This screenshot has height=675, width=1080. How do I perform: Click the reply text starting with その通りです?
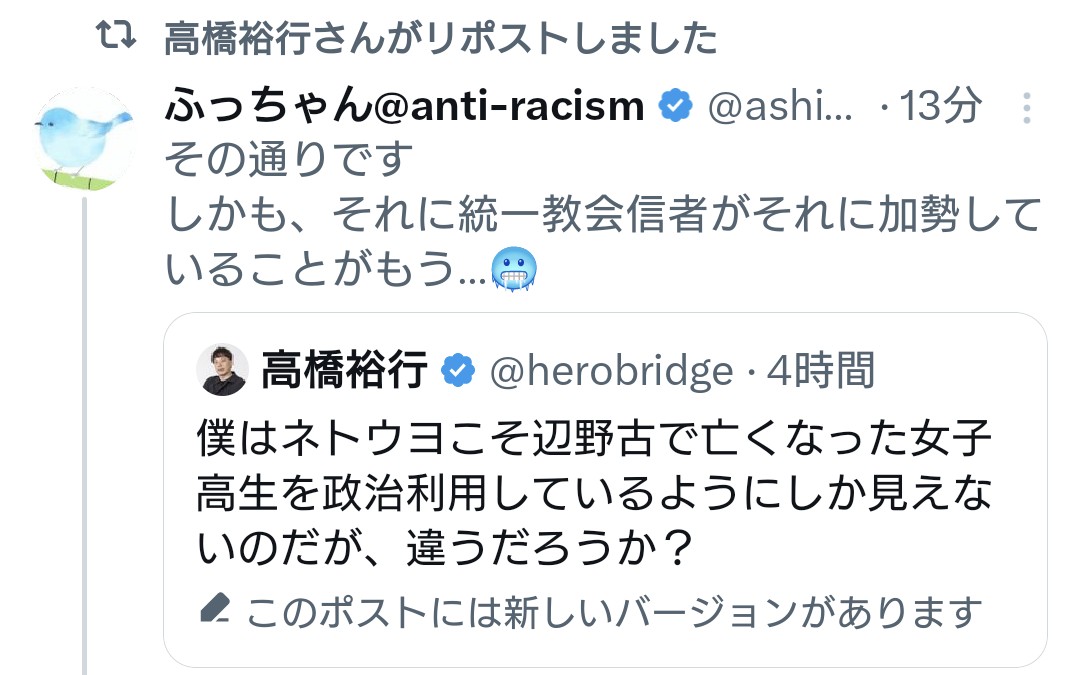tap(289, 158)
